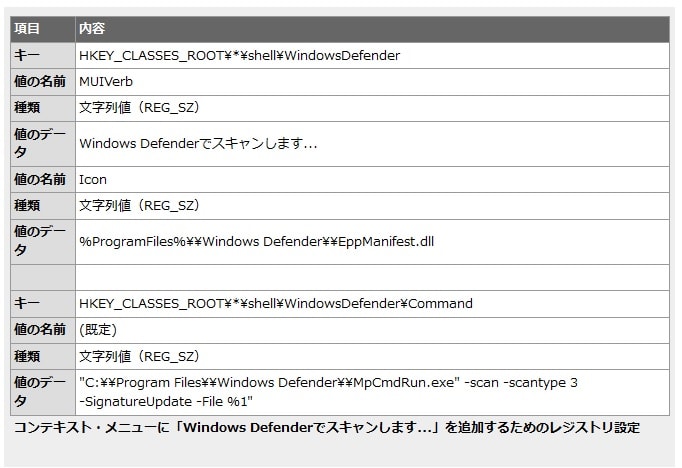Select the EppManifest.dll path value
The width and height of the screenshot is (682, 468).
[x=257, y=241]
